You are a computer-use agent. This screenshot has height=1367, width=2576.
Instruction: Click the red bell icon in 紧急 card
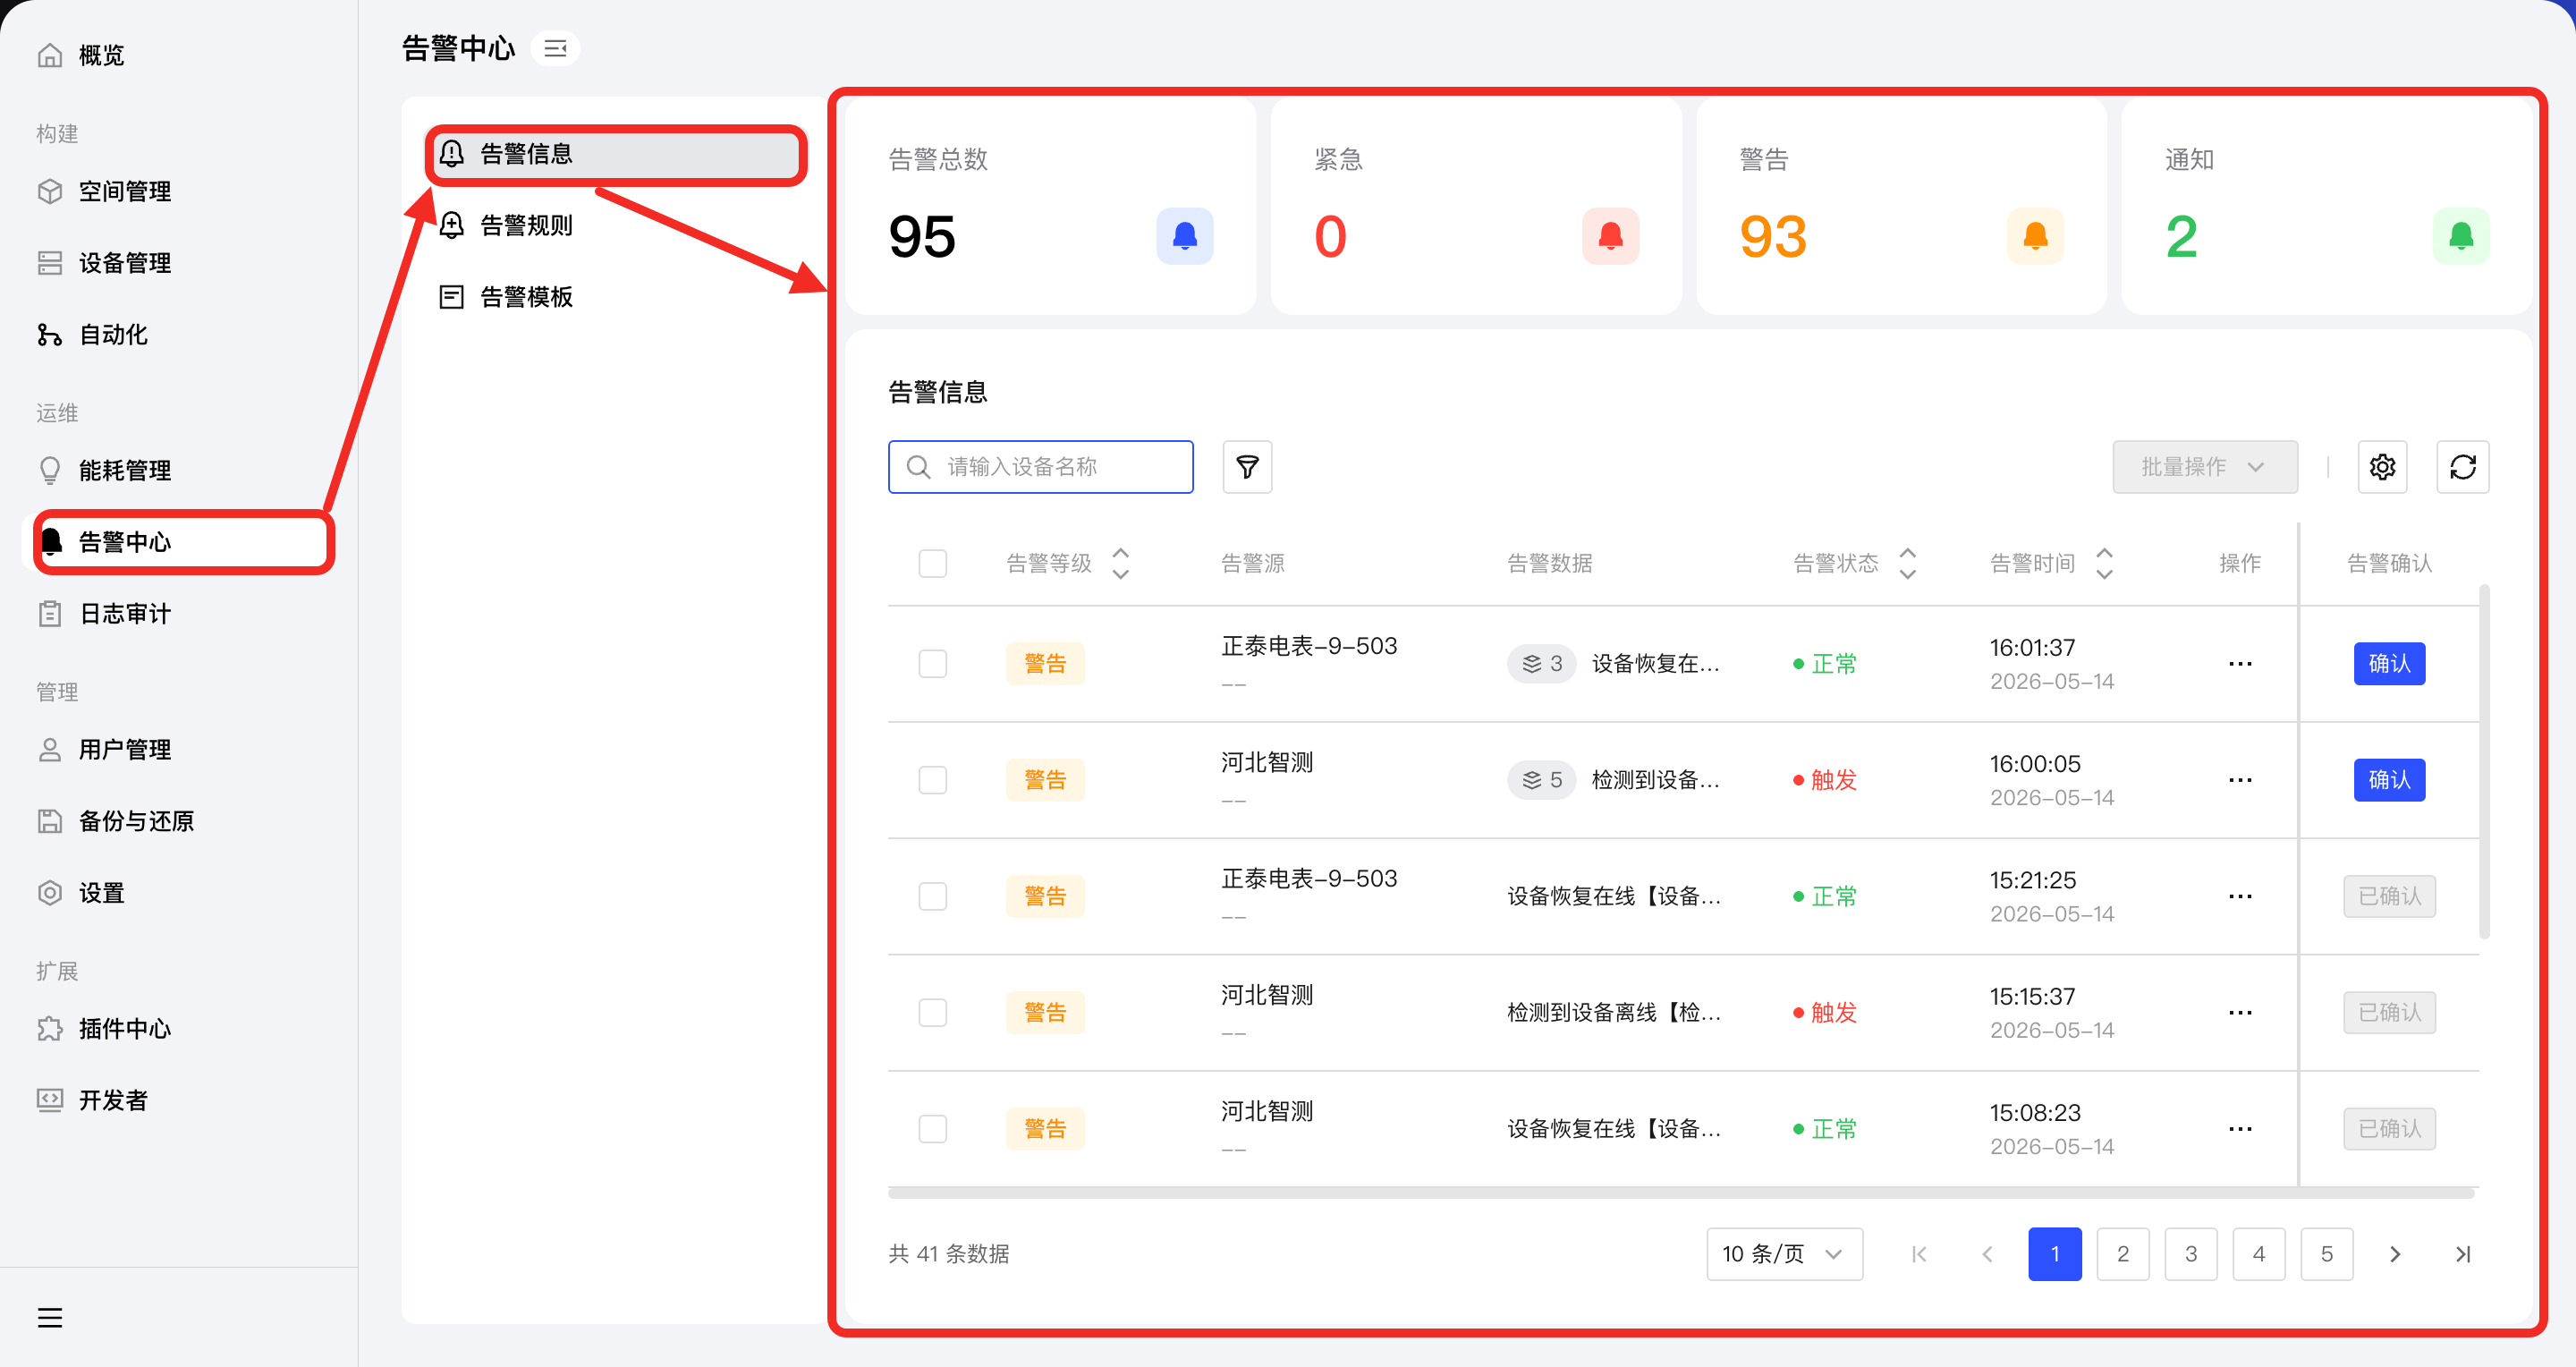point(1610,236)
